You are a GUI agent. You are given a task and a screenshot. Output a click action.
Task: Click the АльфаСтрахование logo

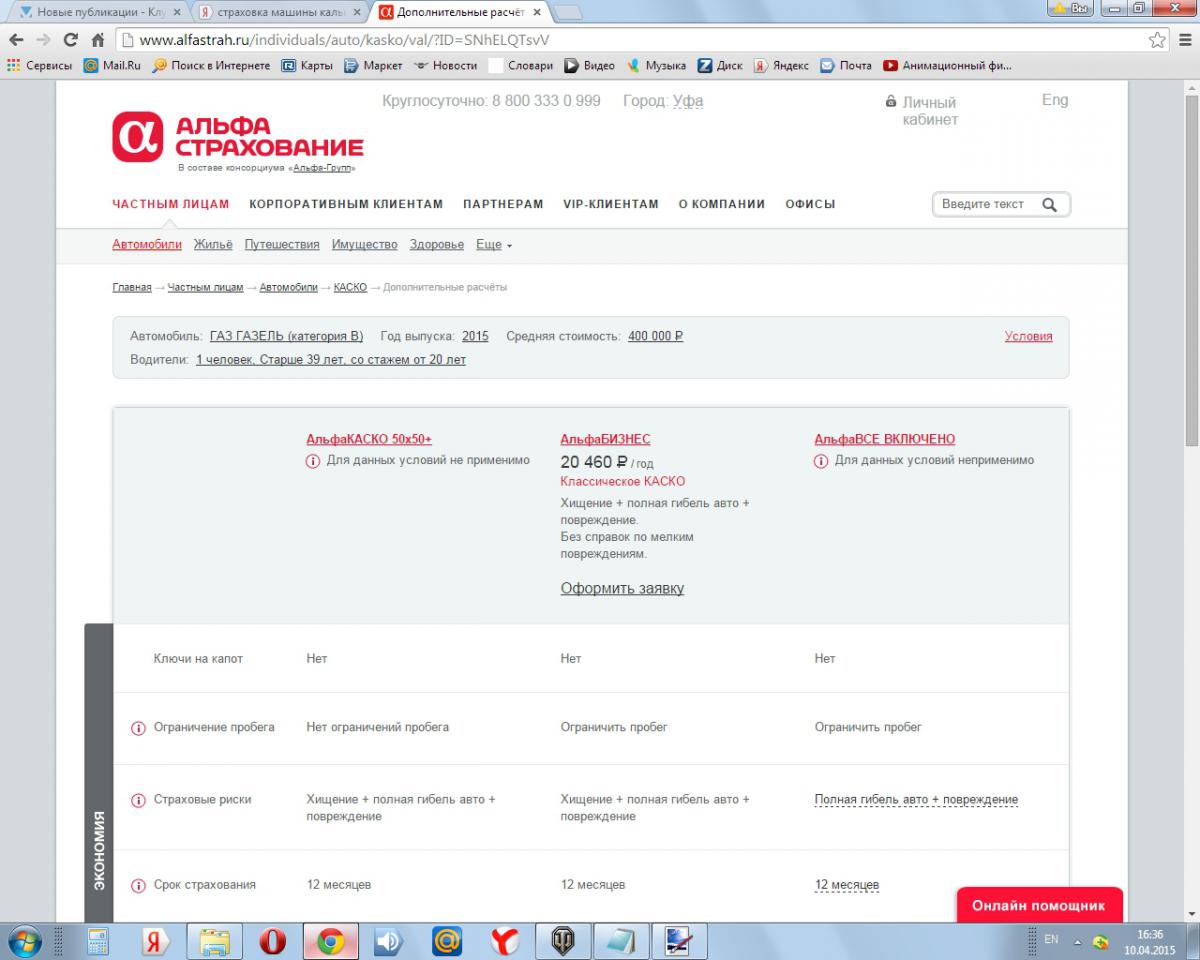[237, 138]
